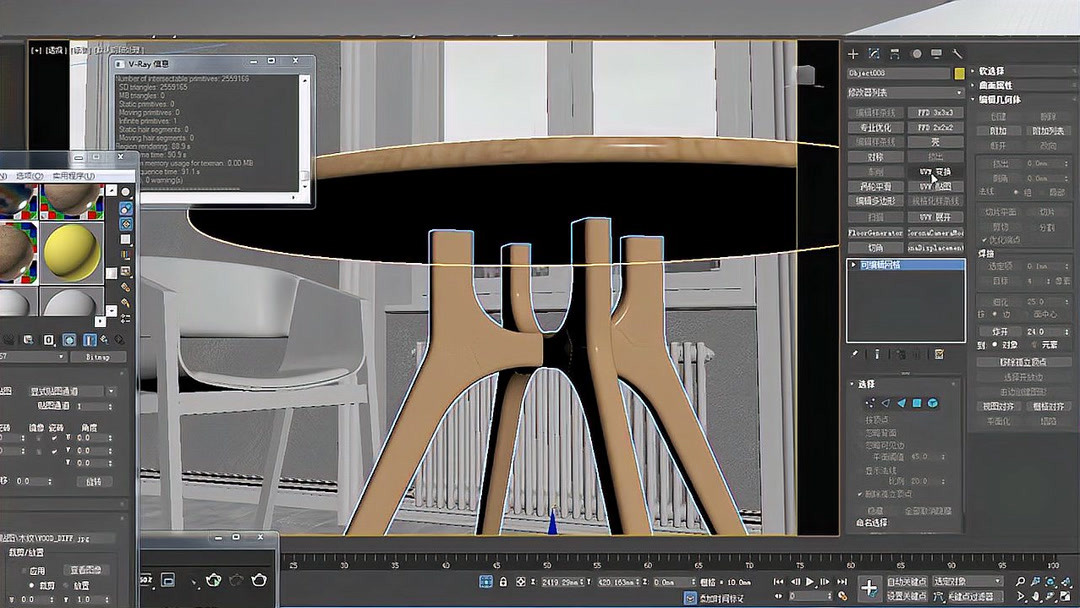Screen dimensions: 1080x608
Task: Open the 选定对象 selection filter dropdown
Action: pyautogui.click(x=999, y=580)
